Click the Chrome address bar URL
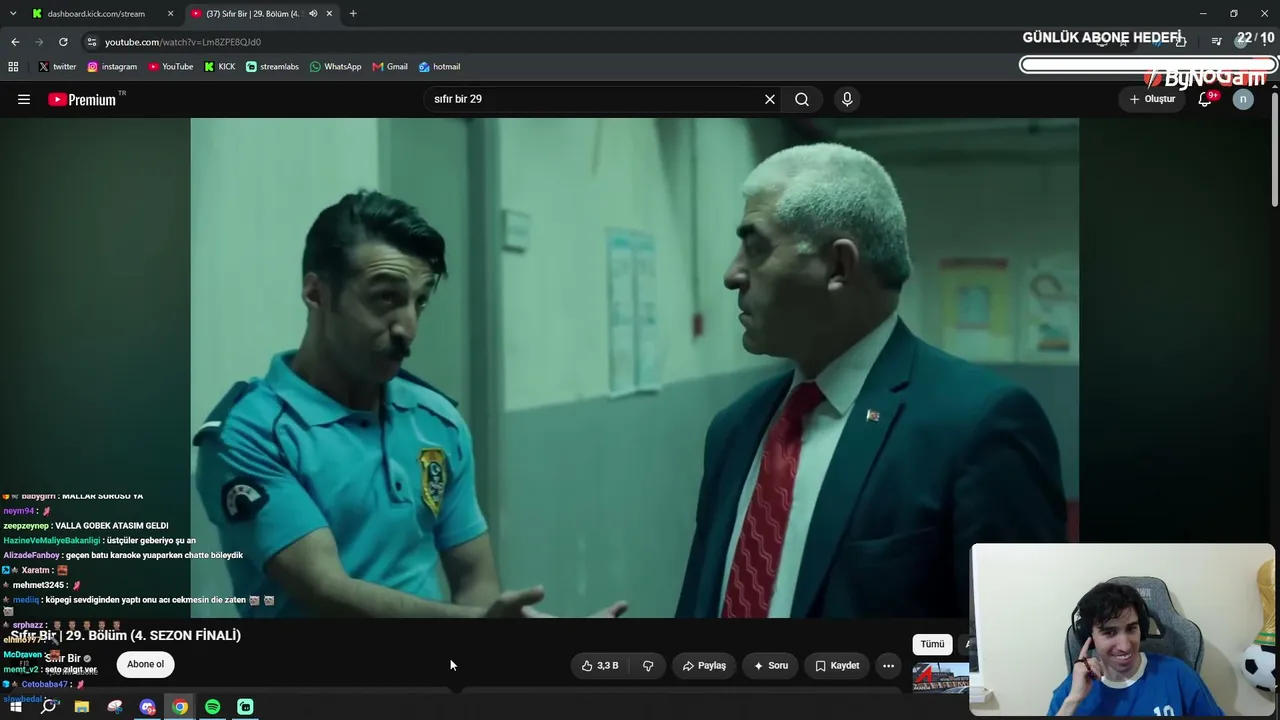Screen dimensions: 1280x720 coord(183,42)
